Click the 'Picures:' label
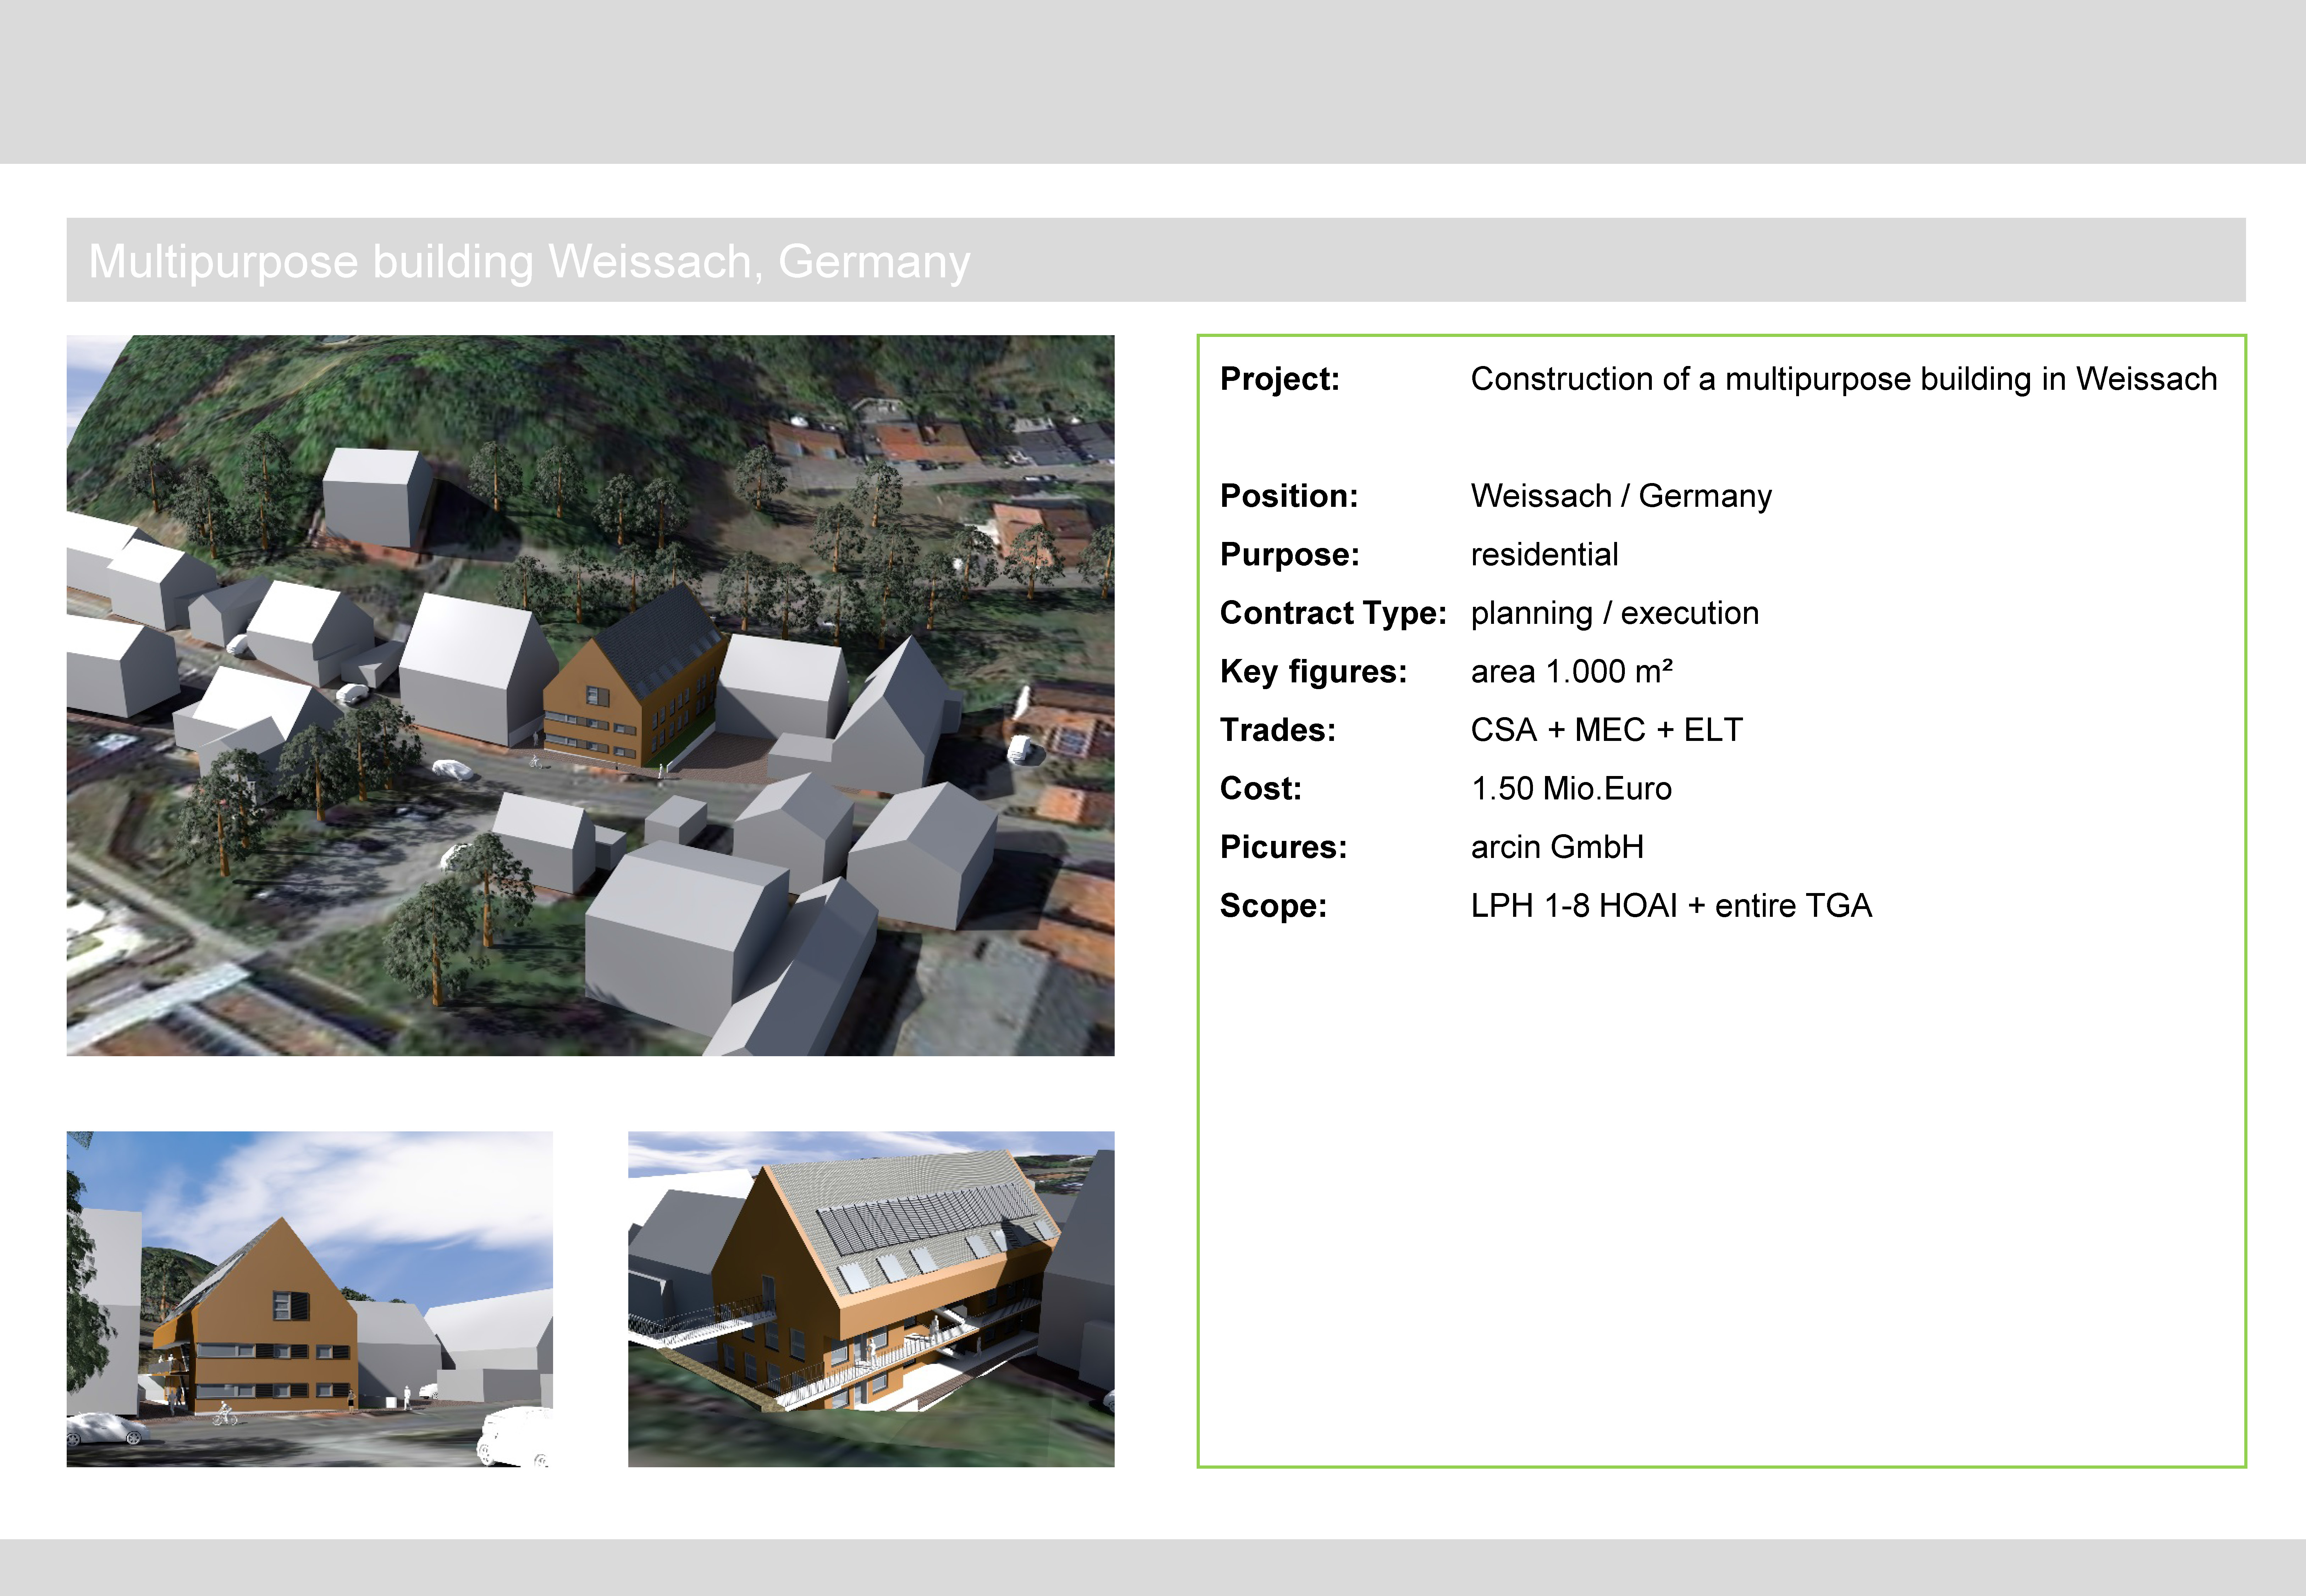The height and width of the screenshot is (1596, 2306). pyautogui.click(x=1284, y=847)
